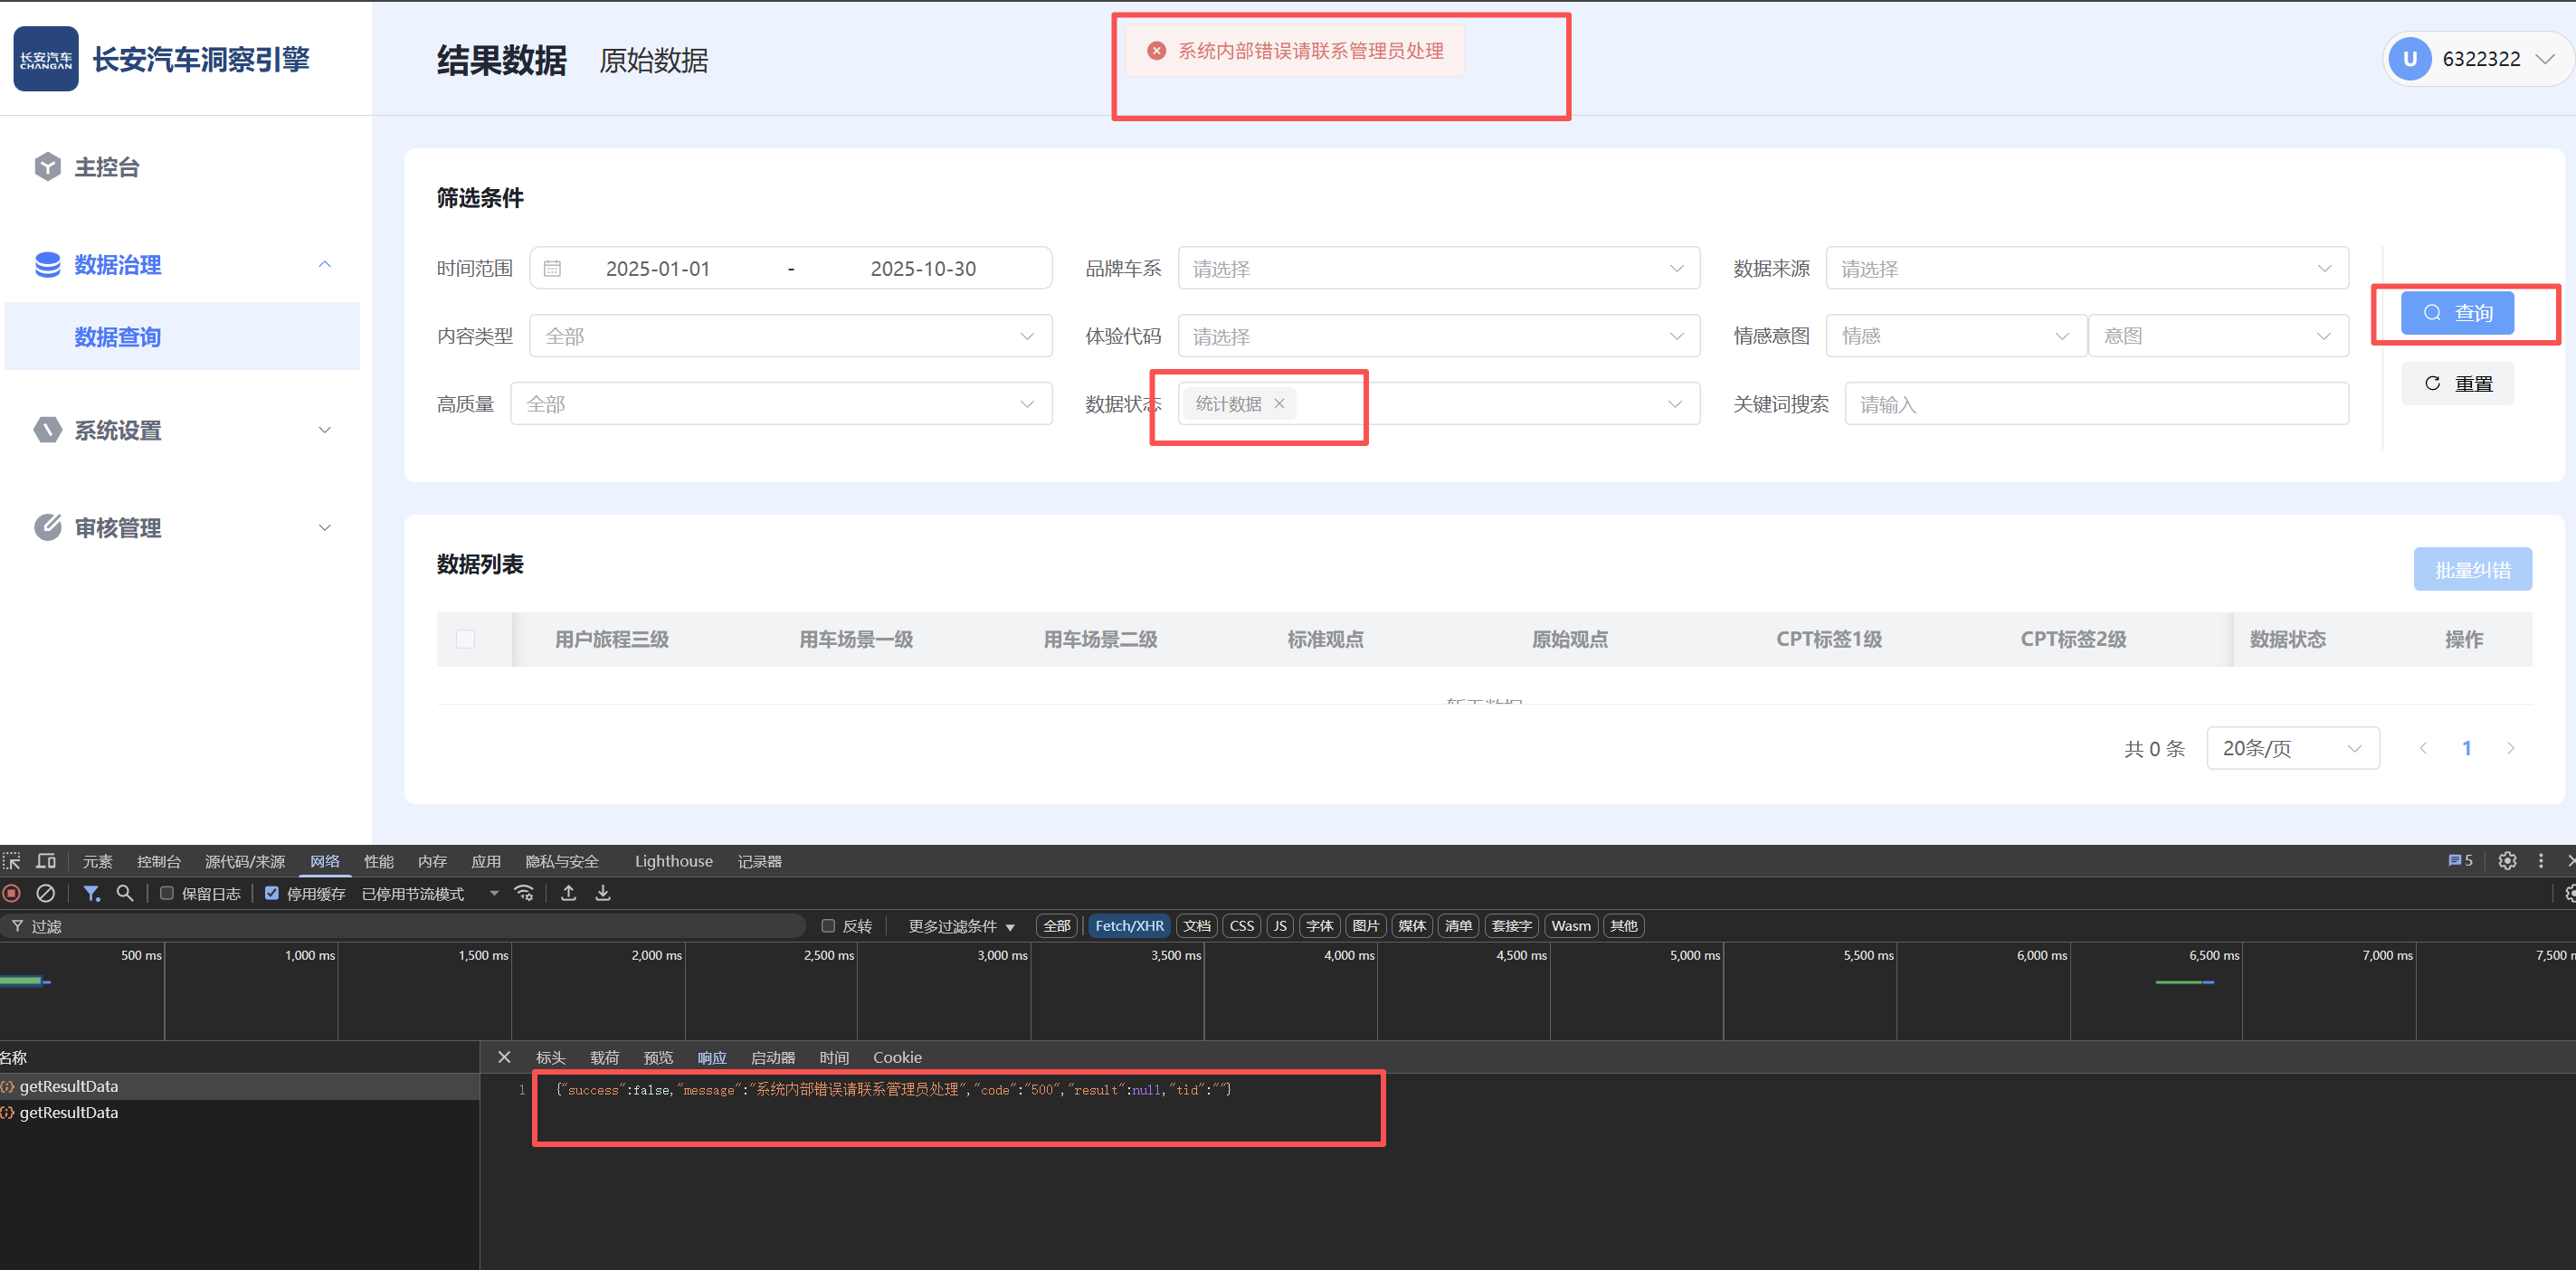
Task: Click the export HAR download icon
Action: pos(603,893)
